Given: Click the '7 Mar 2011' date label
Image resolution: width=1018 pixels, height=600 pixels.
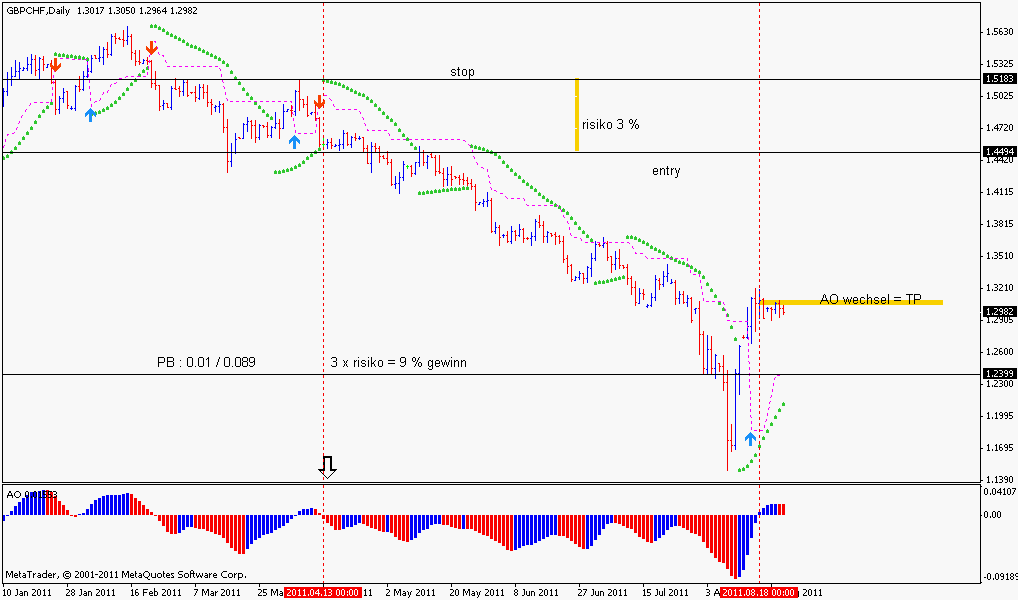Looking at the screenshot, I should [x=217, y=592].
